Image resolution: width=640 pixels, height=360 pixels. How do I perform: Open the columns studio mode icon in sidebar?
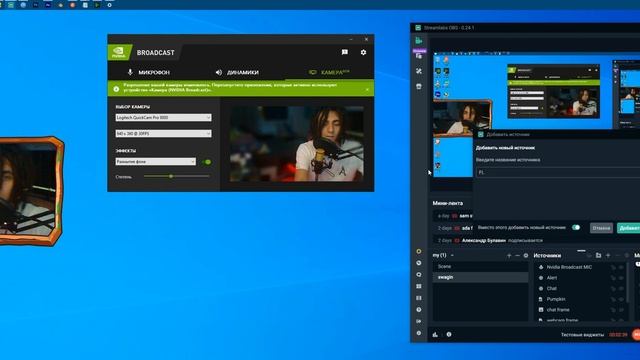click(x=419, y=298)
